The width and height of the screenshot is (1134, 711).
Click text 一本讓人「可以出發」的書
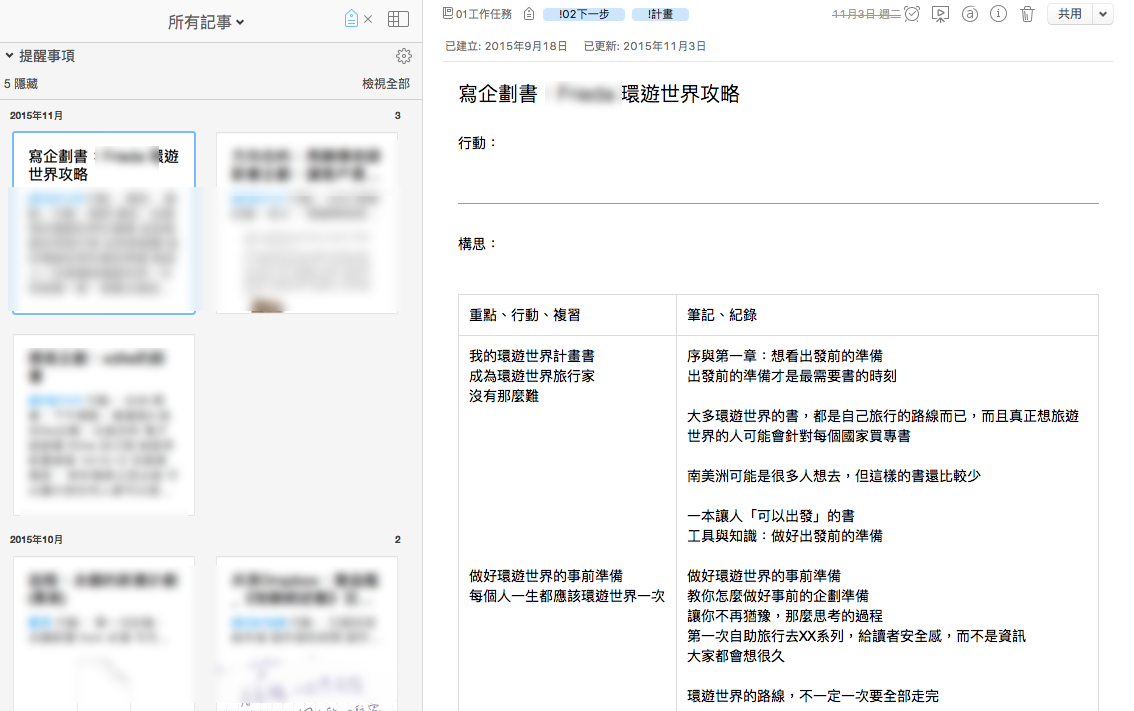771,516
